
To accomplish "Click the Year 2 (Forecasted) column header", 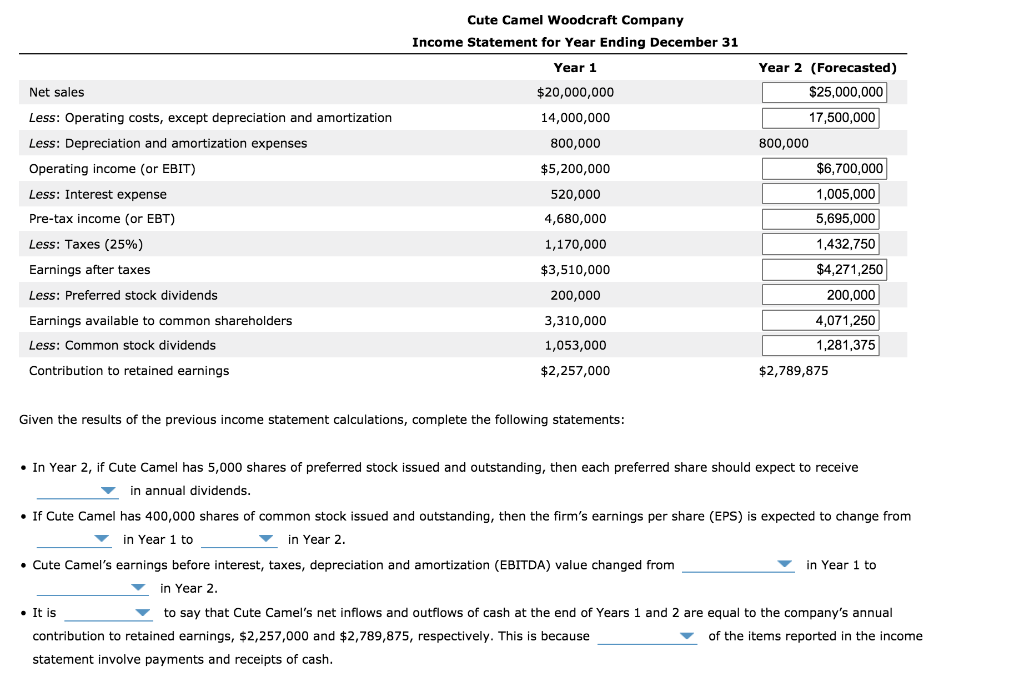I will [828, 67].
